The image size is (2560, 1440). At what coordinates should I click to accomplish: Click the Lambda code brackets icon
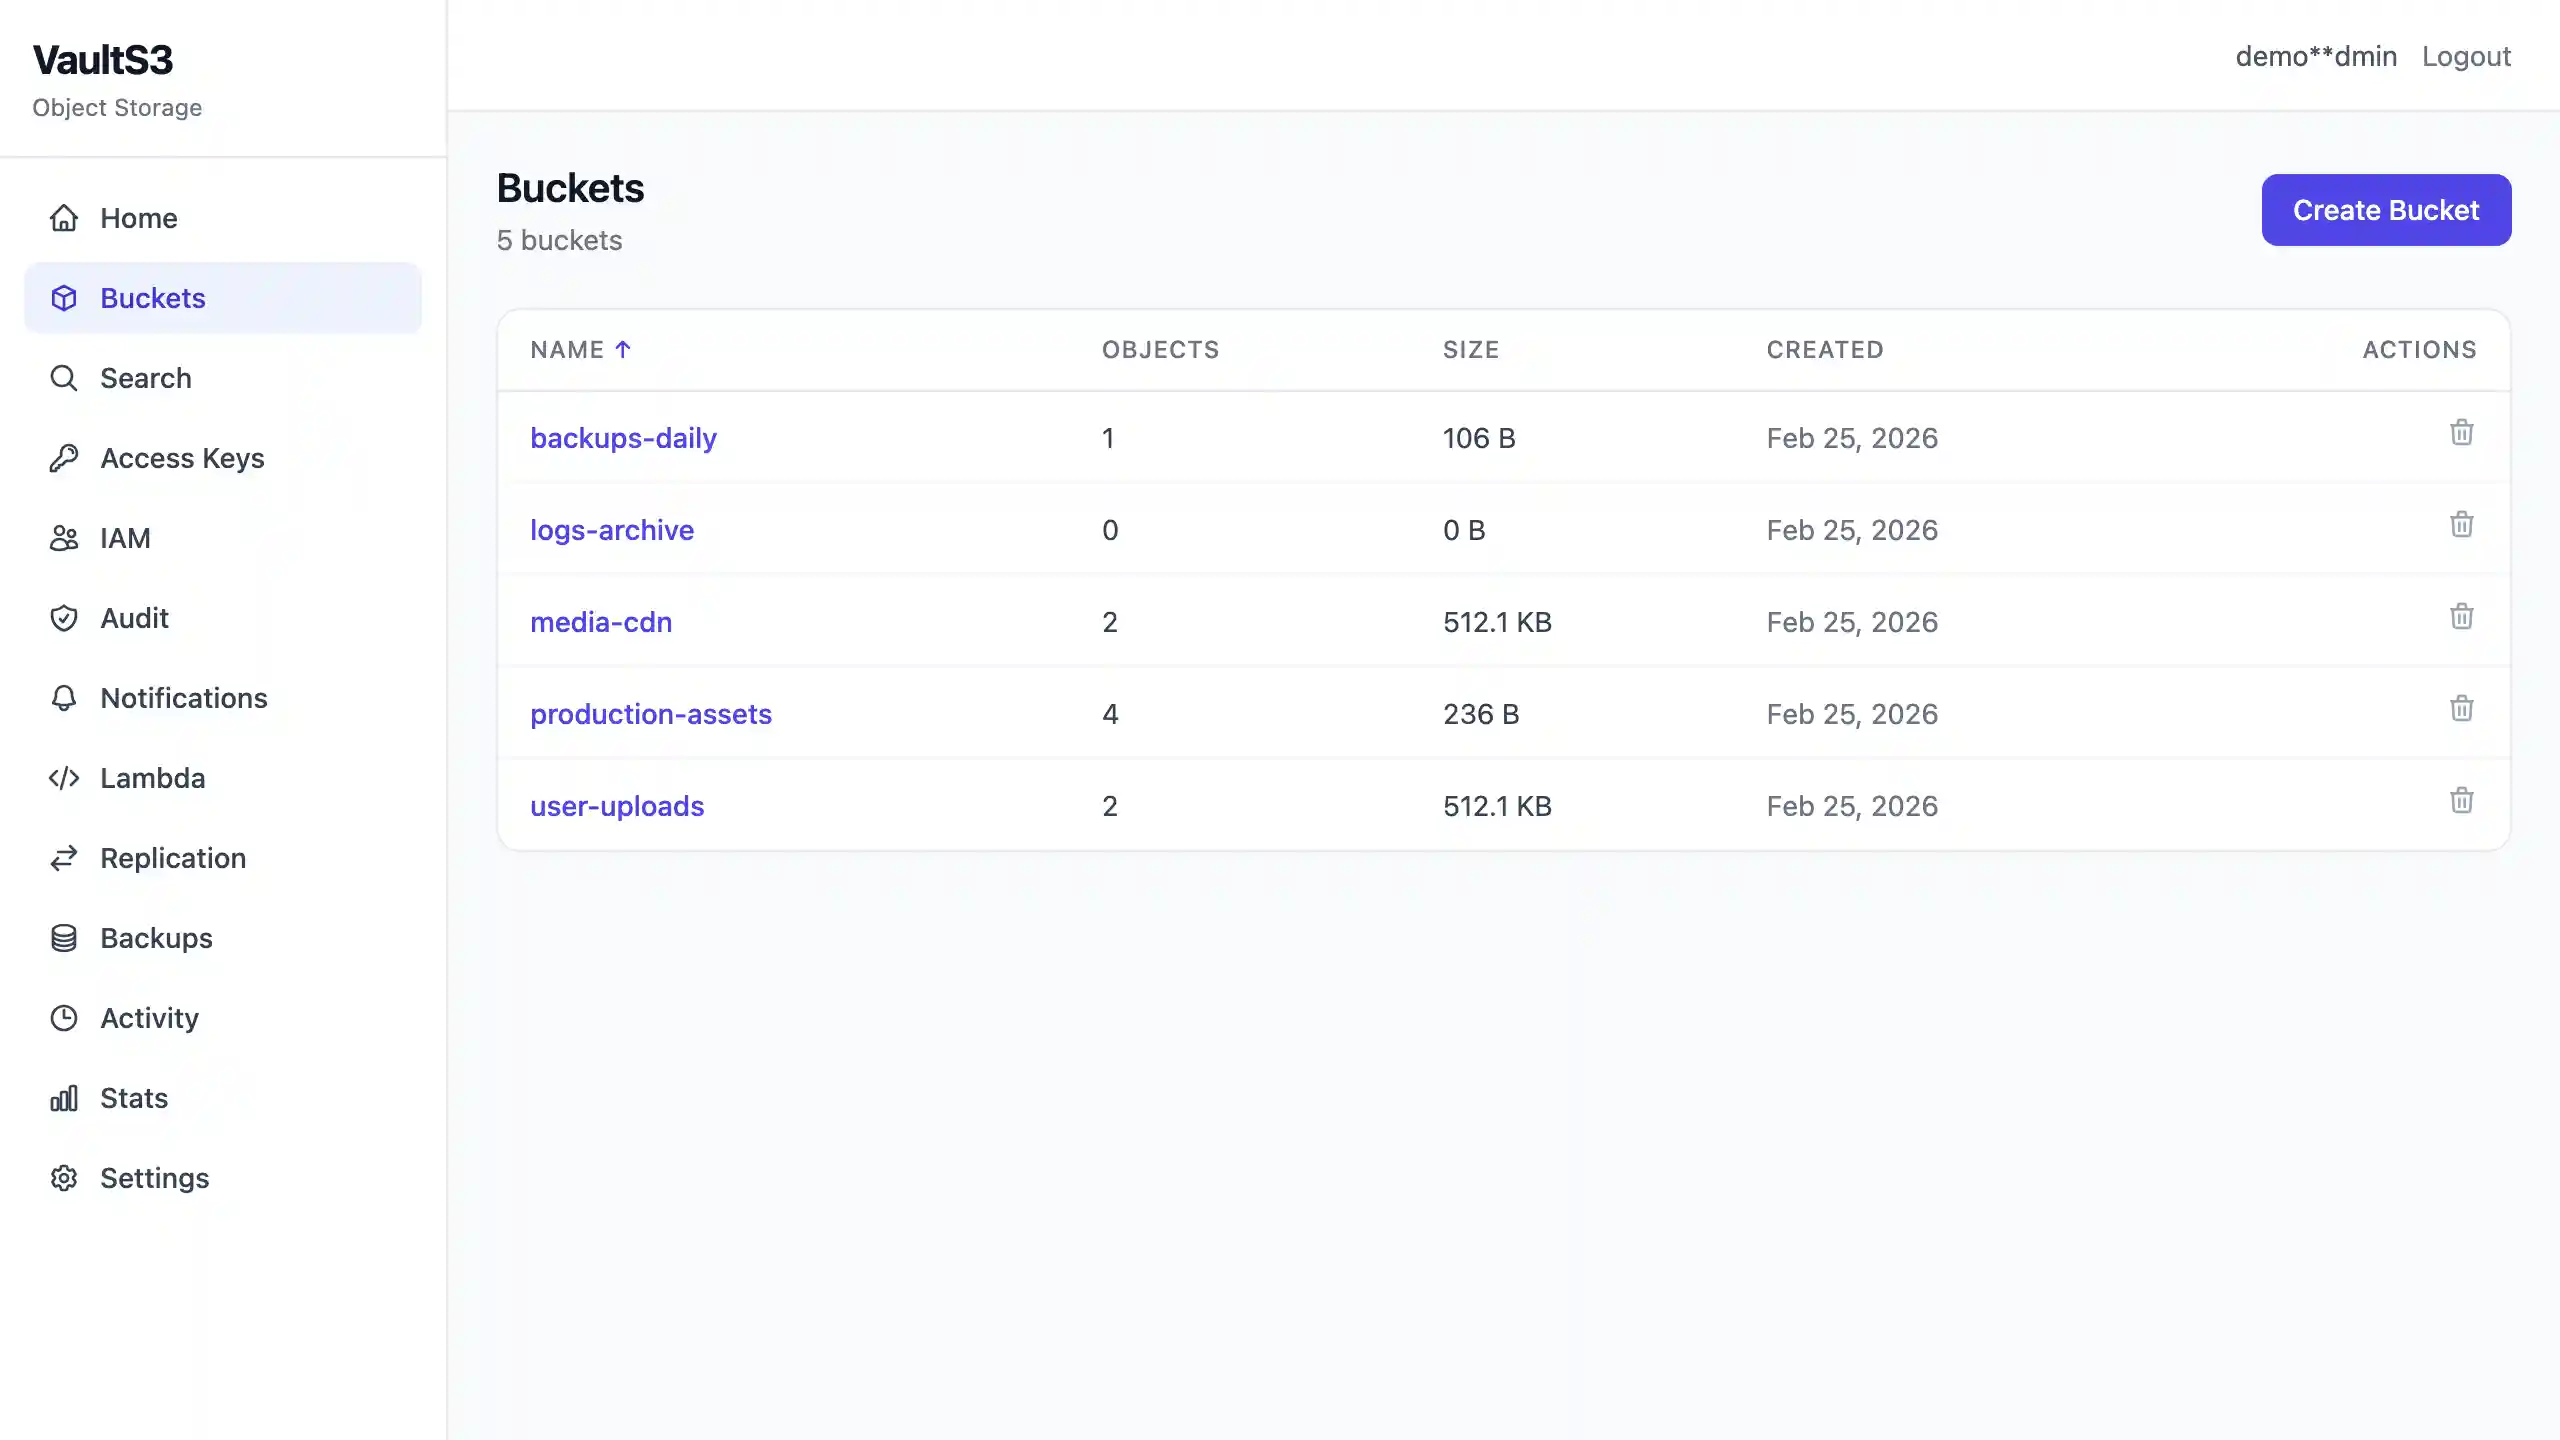pos(64,778)
